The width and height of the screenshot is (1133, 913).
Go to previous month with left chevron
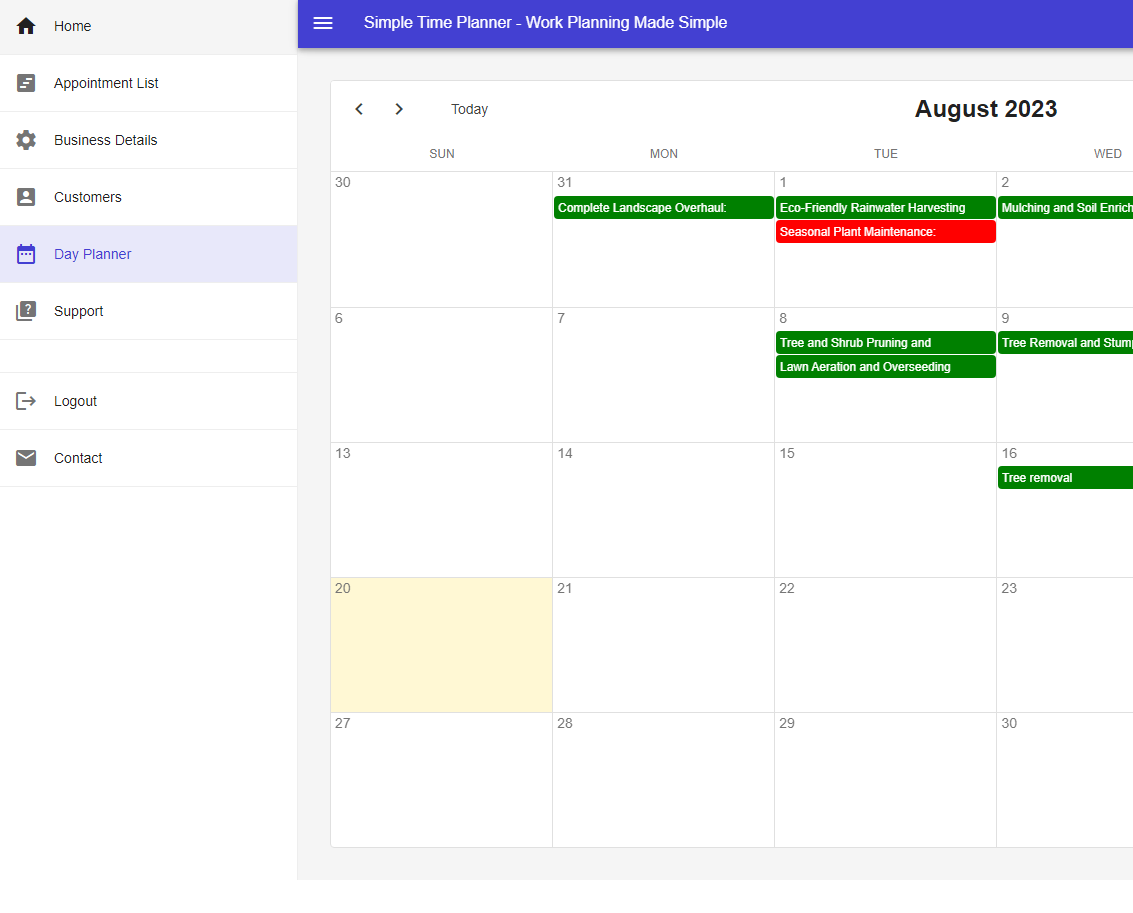point(359,109)
